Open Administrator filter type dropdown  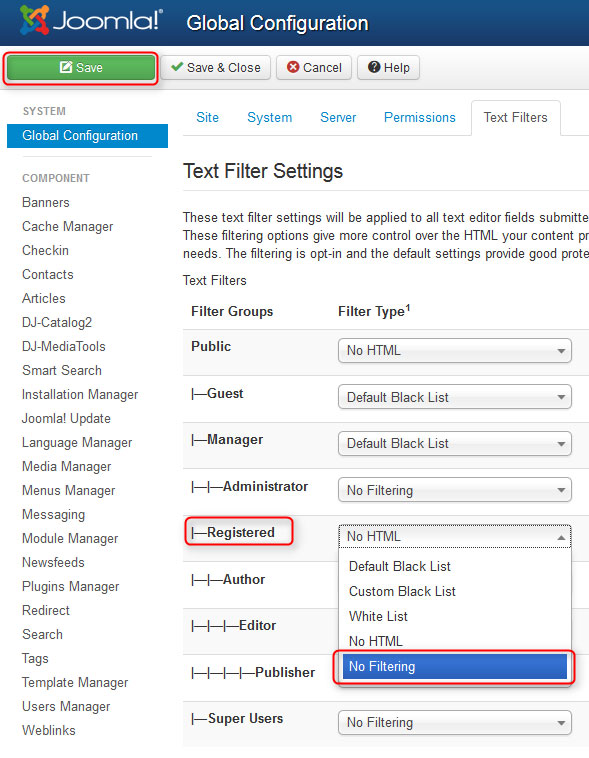455,490
